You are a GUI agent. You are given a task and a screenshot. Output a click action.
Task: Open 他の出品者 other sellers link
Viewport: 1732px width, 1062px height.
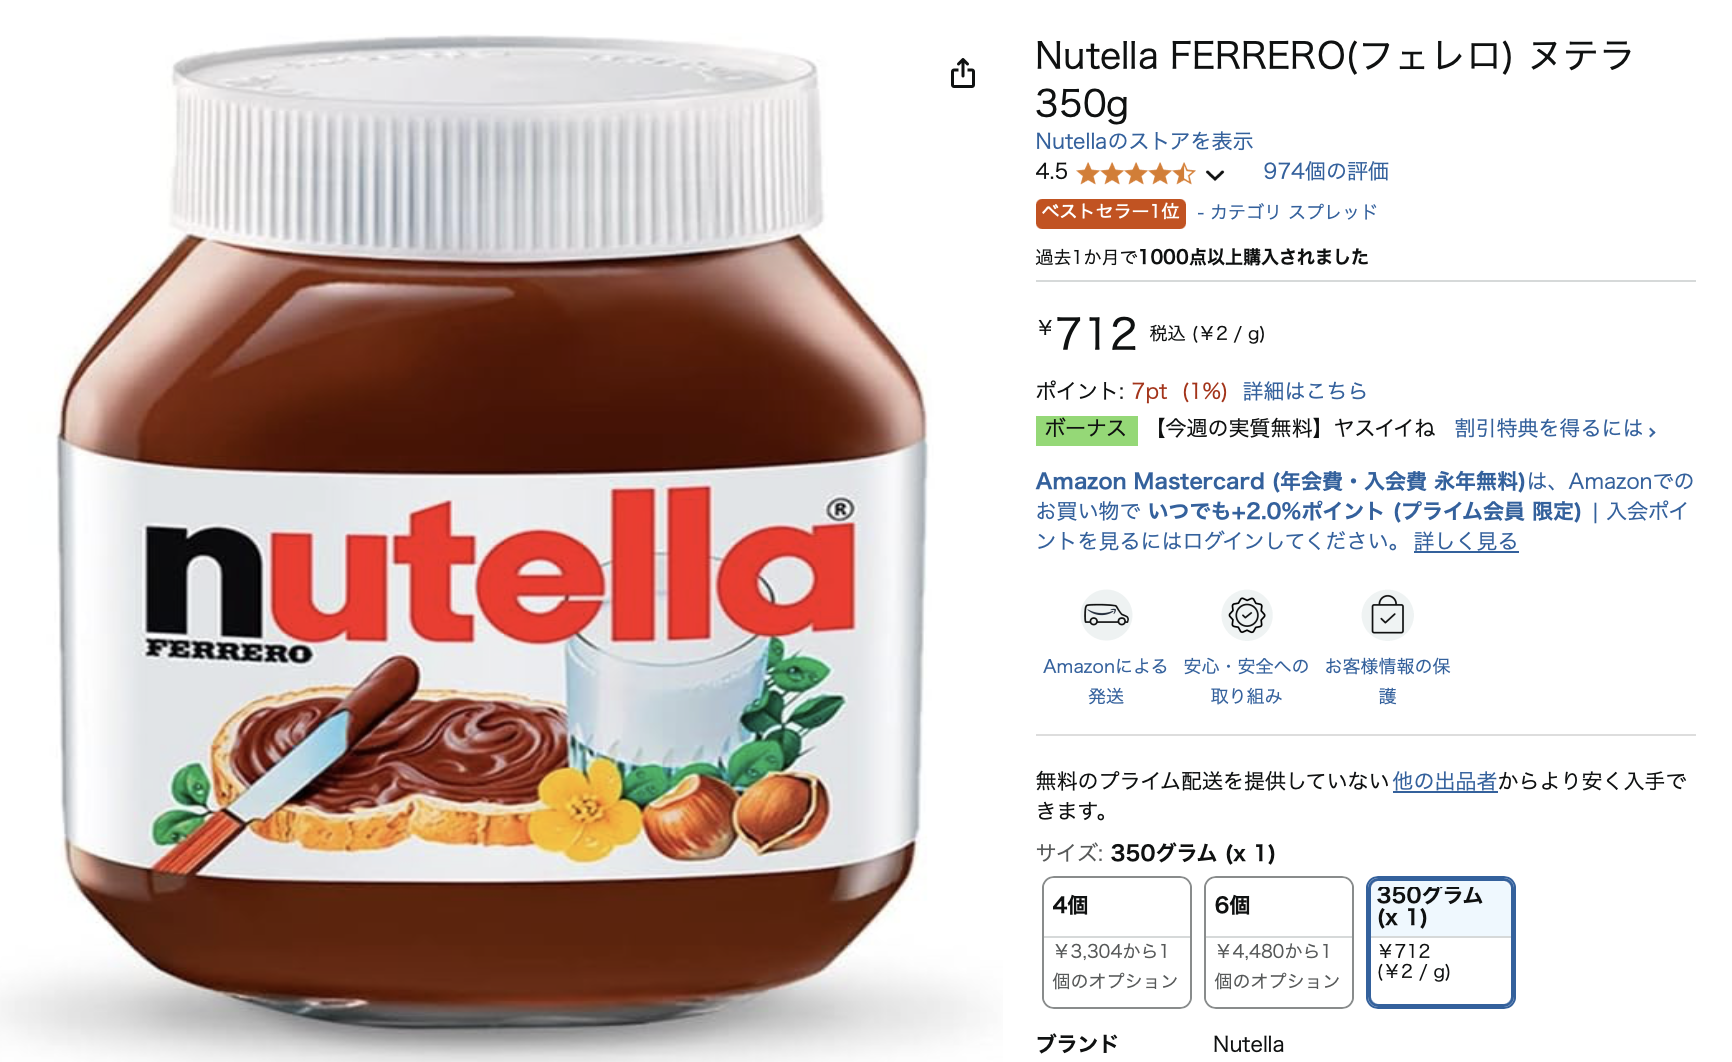(1444, 781)
